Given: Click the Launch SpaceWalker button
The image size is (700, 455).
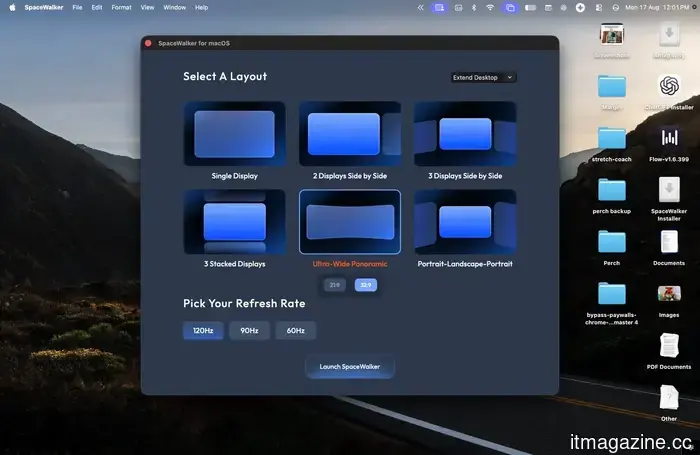Looking at the screenshot, I should tap(350, 367).
